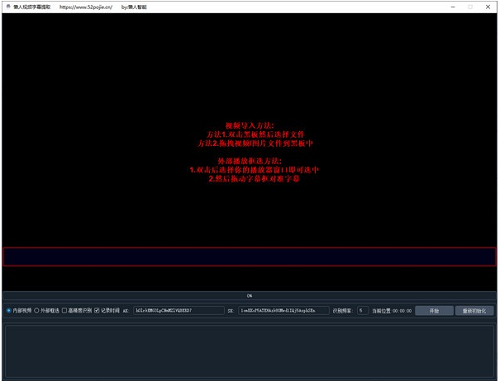Close the application window
This screenshot has height=381, width=500.
(488, 7)
